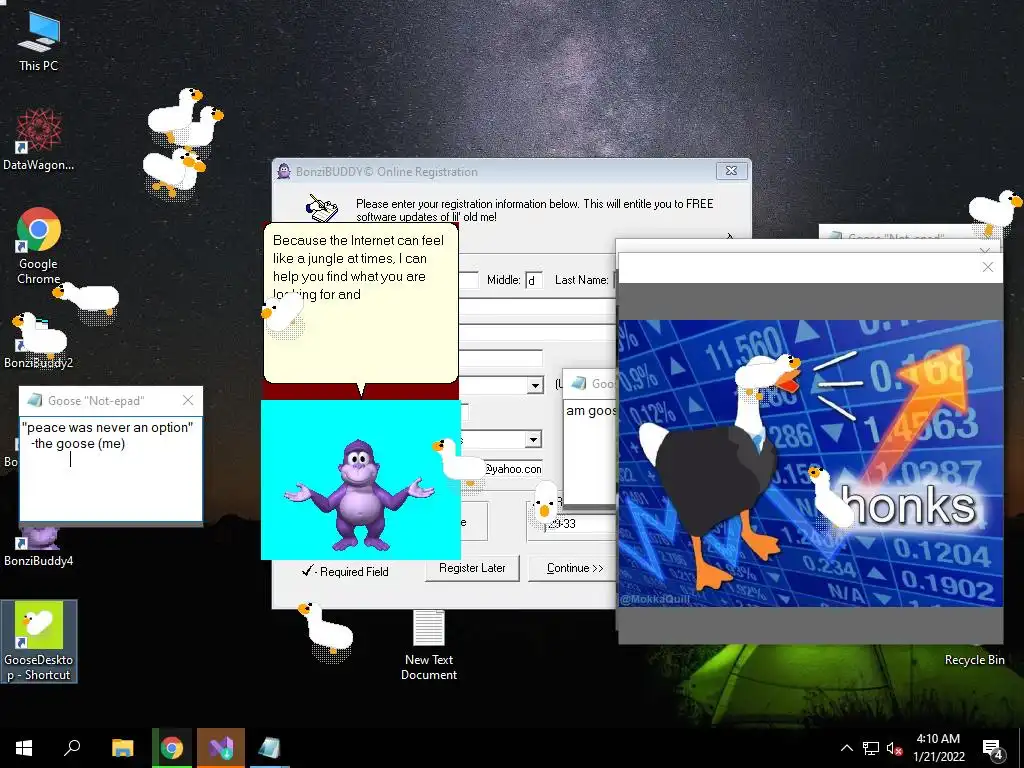This screenshot has width=1024, height=768.
Task: Click the BonziBUDDY title bar icon
Action: pyautogui.click(x=284, y=171)
